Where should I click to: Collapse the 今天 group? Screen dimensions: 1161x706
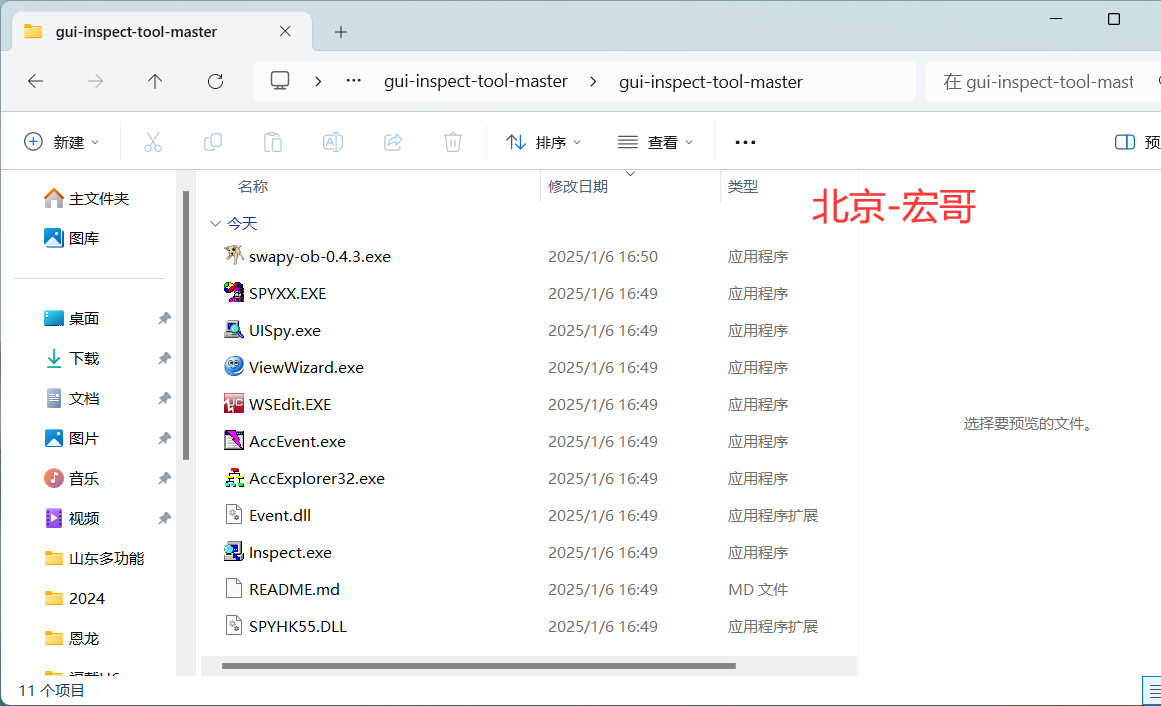point(215,224)
